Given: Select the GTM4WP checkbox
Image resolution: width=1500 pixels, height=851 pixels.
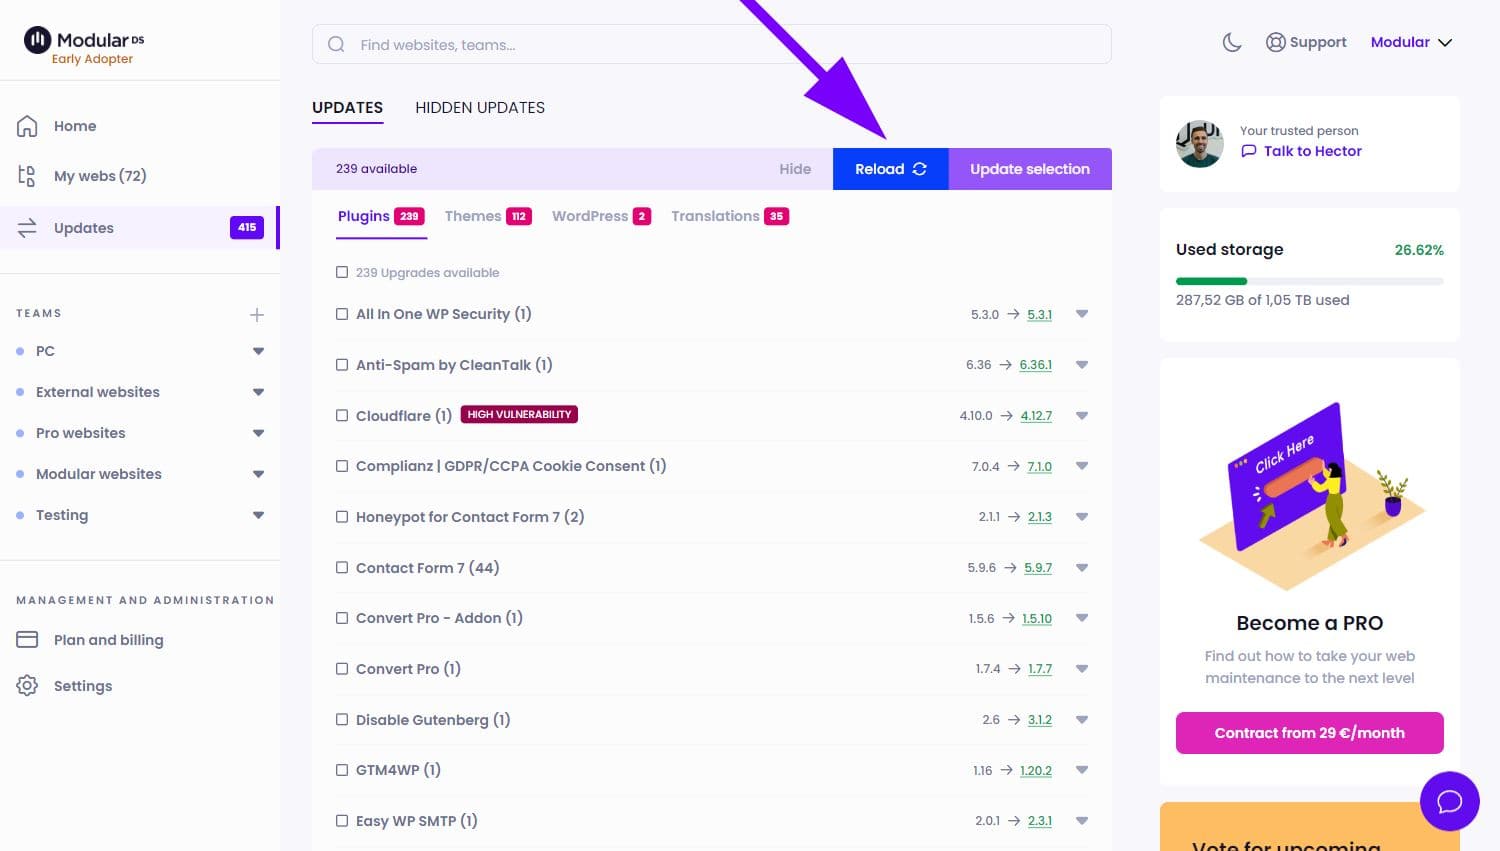Looking at the screenshot, I should pos(342,770).
